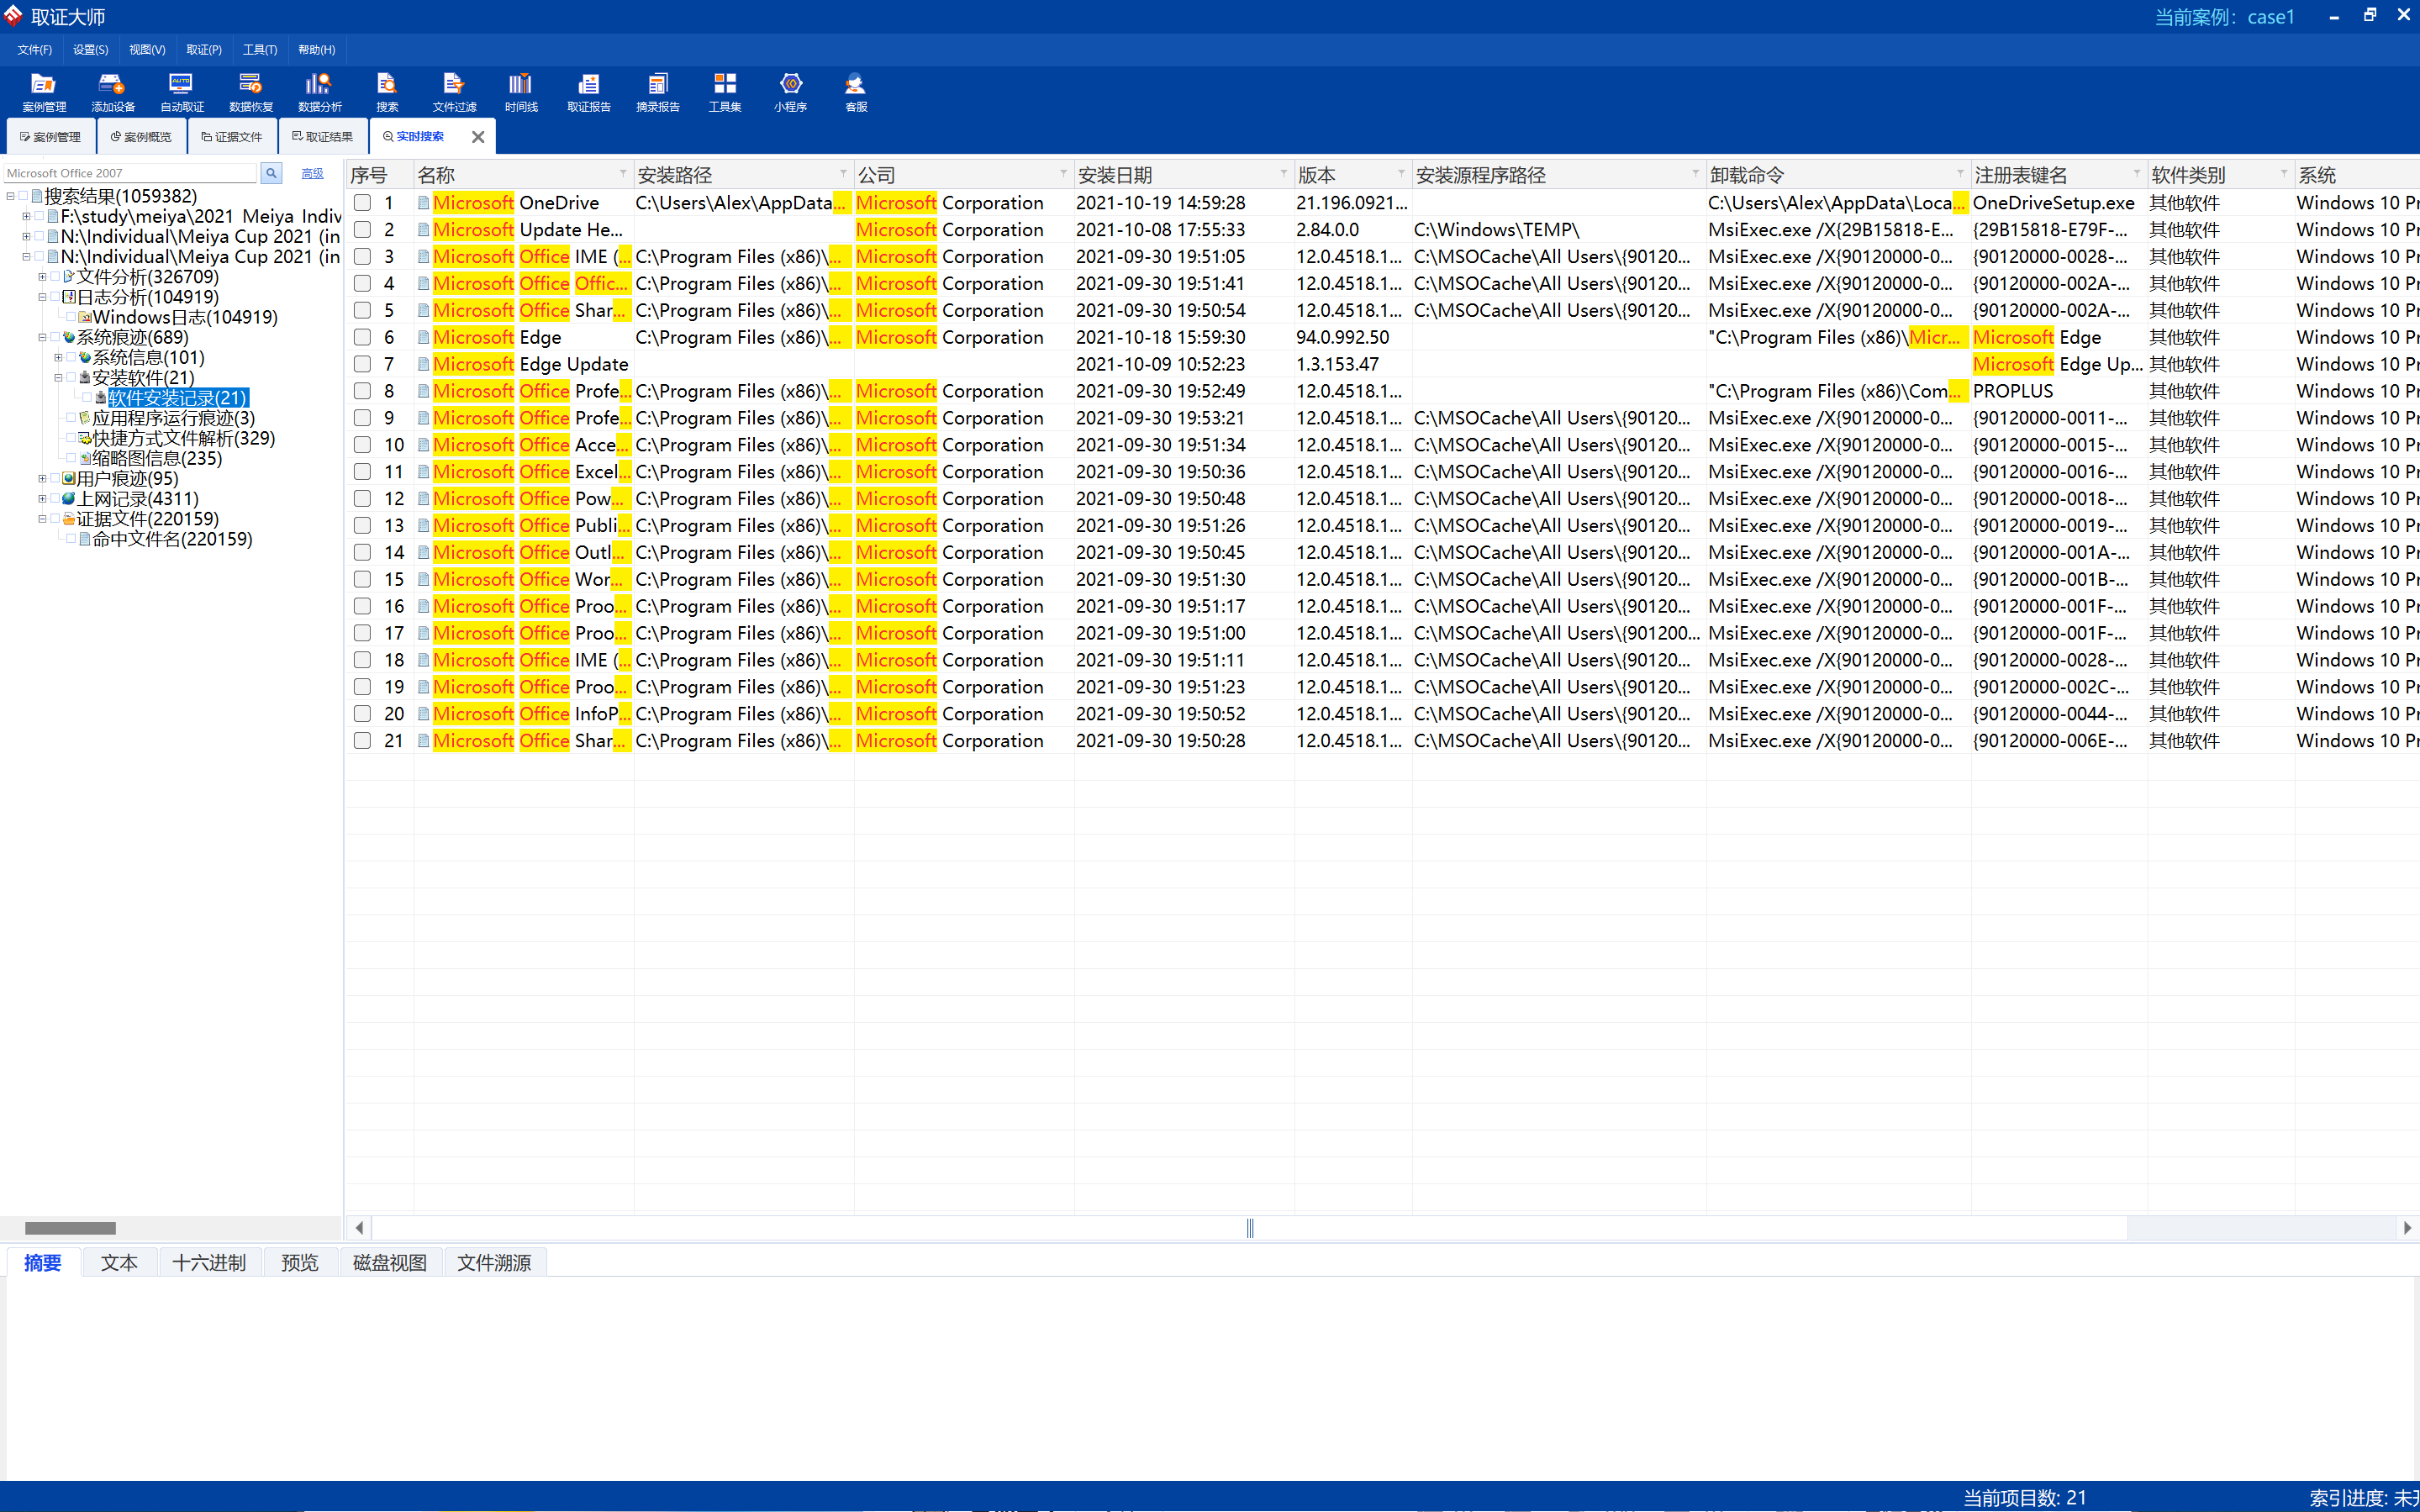Launch the 数据分析 data analysis tool
The image size is (2420, 1512).
pos(319,92)
